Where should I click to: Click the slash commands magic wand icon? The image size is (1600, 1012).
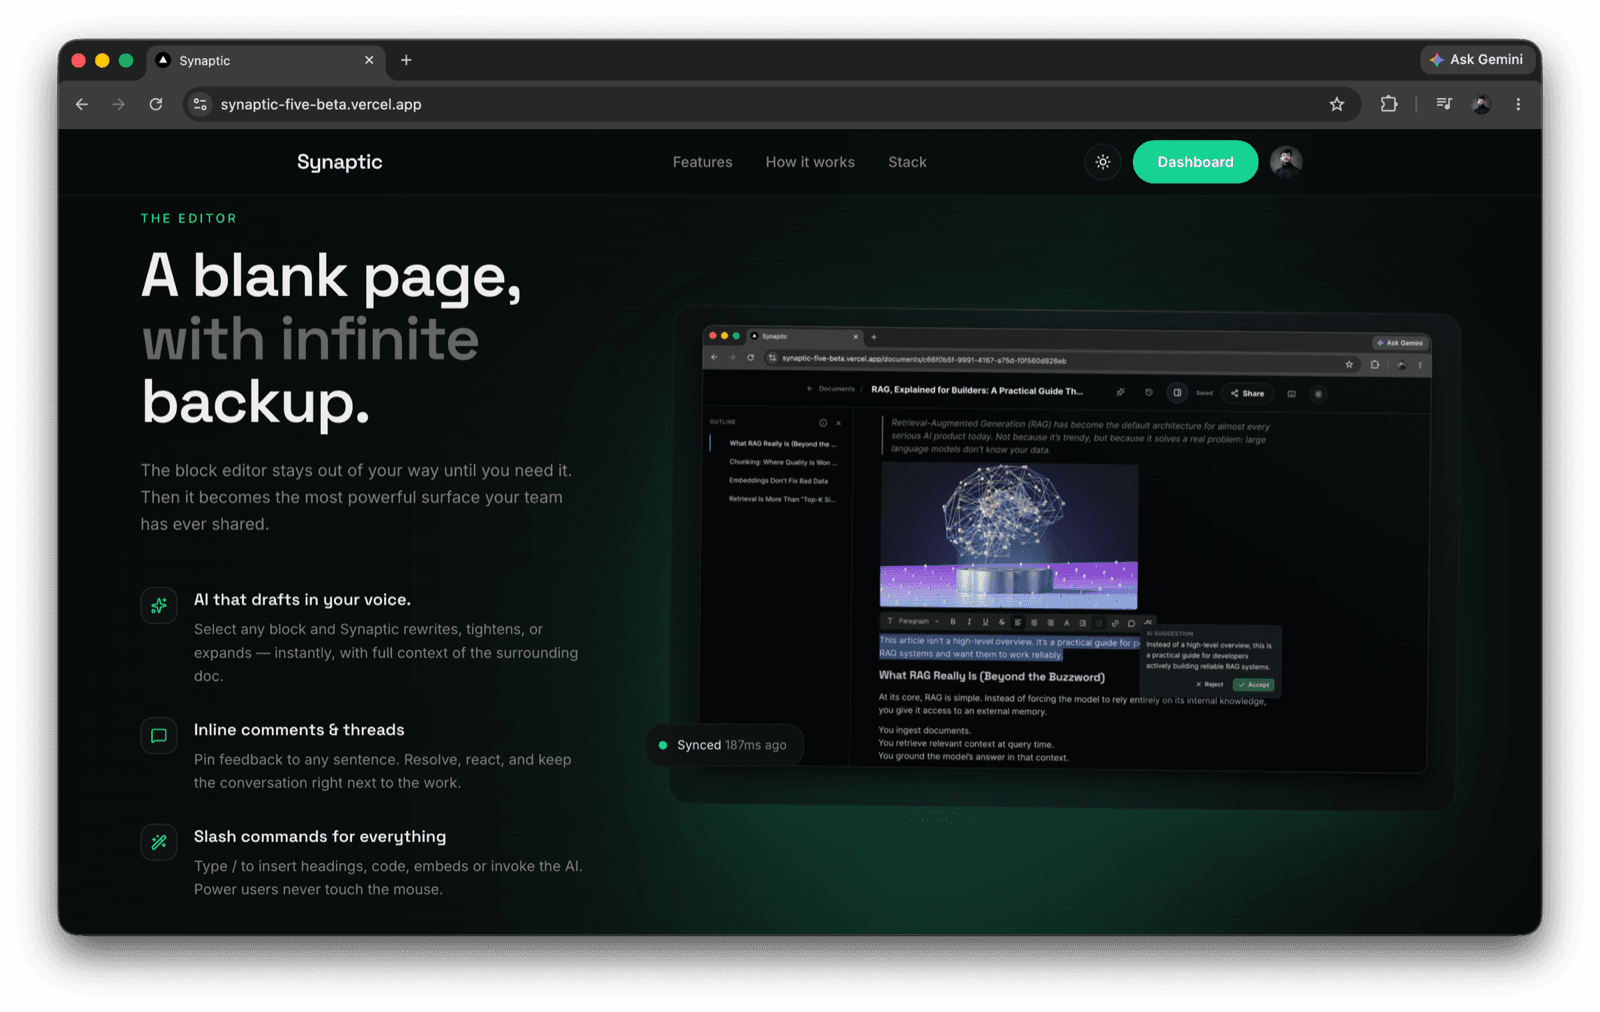click(x=159, y=842)
